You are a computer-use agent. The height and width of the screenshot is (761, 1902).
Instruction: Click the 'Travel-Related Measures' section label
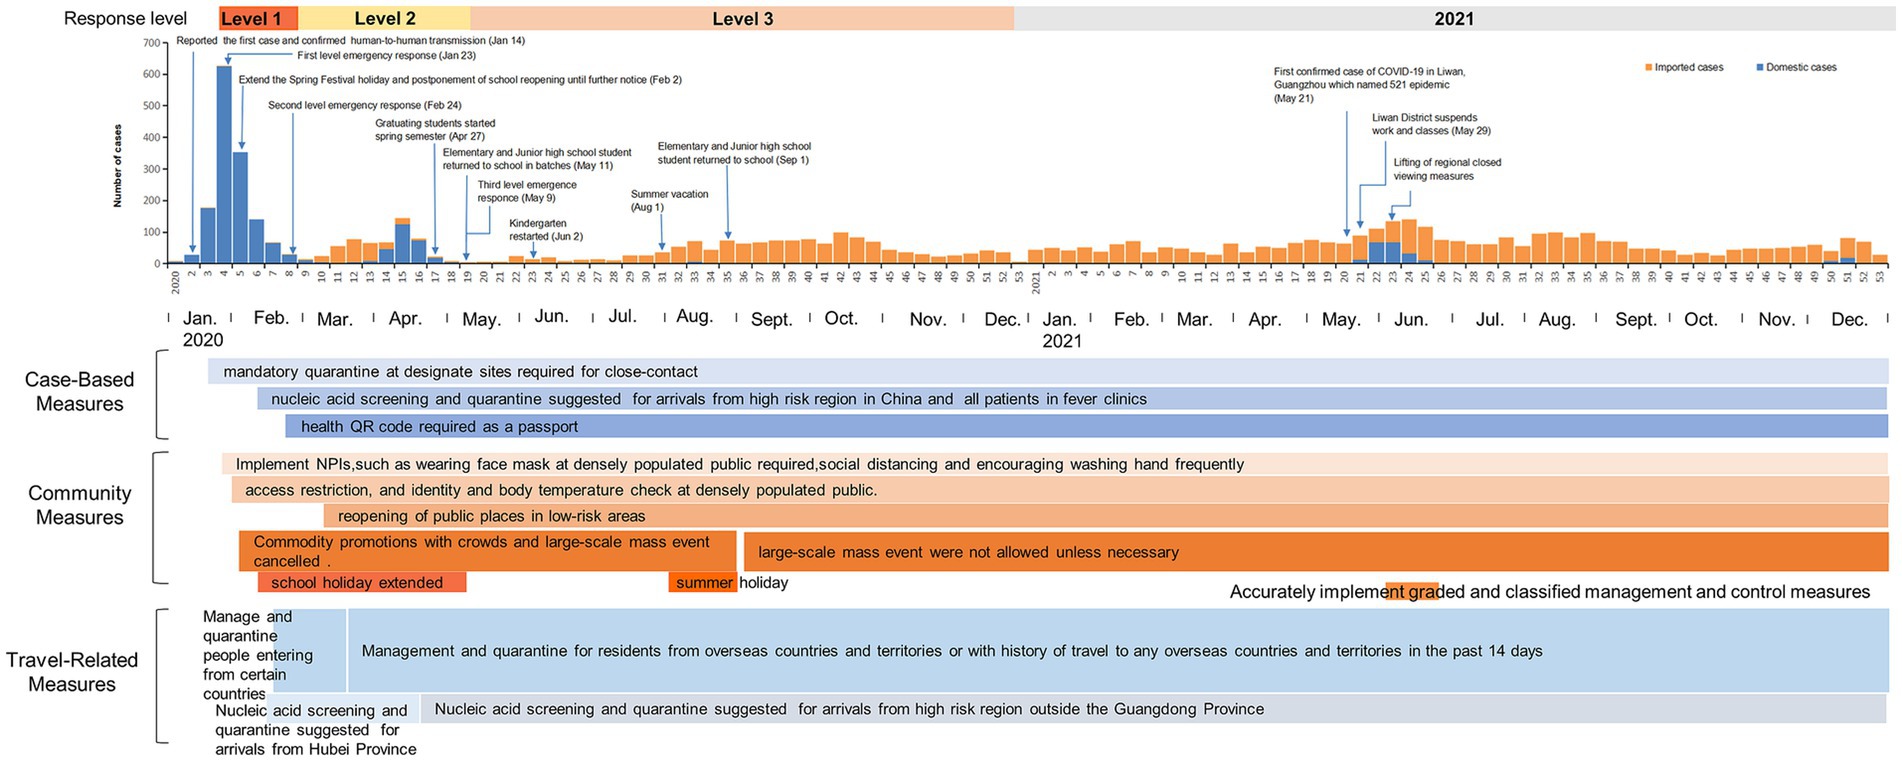[x=72, y=672]
